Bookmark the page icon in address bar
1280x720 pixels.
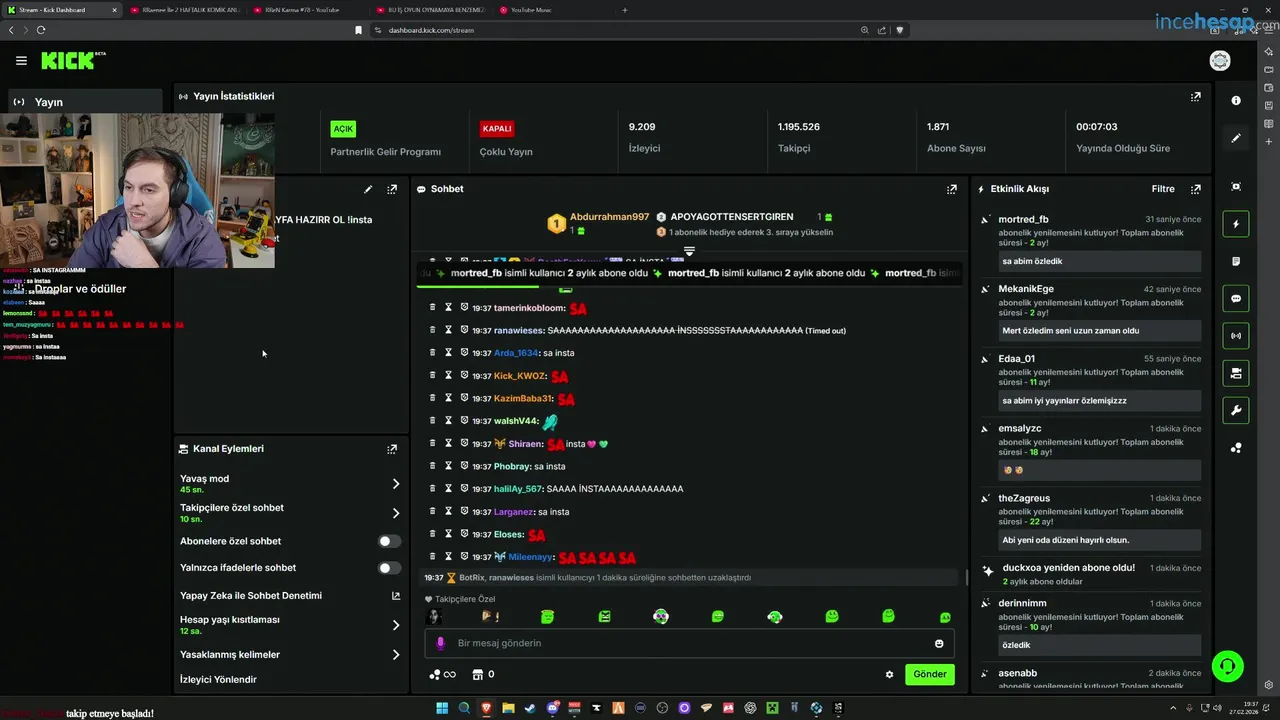358,30
